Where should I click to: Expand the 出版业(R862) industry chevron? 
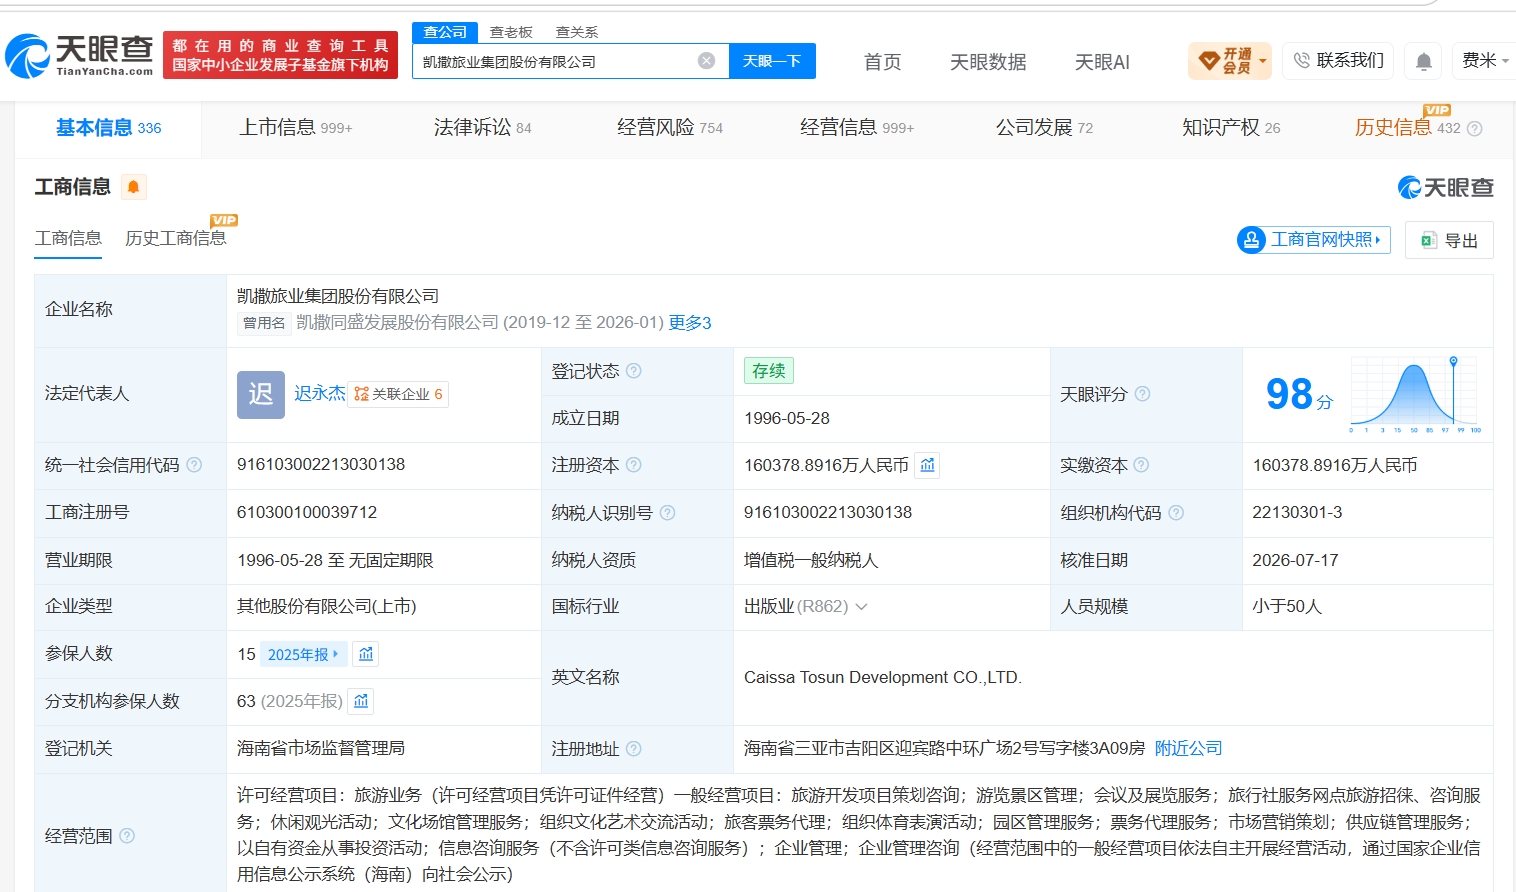tap(862, 607)
